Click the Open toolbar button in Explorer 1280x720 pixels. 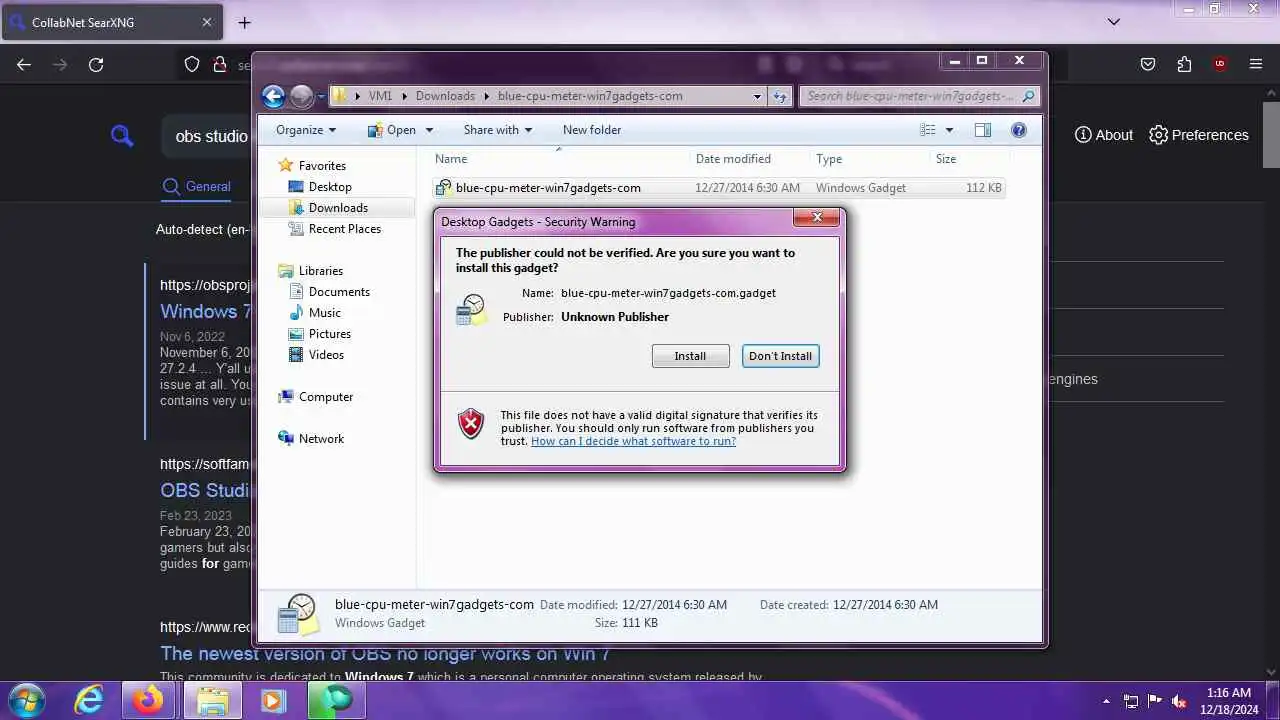point(392,130)
